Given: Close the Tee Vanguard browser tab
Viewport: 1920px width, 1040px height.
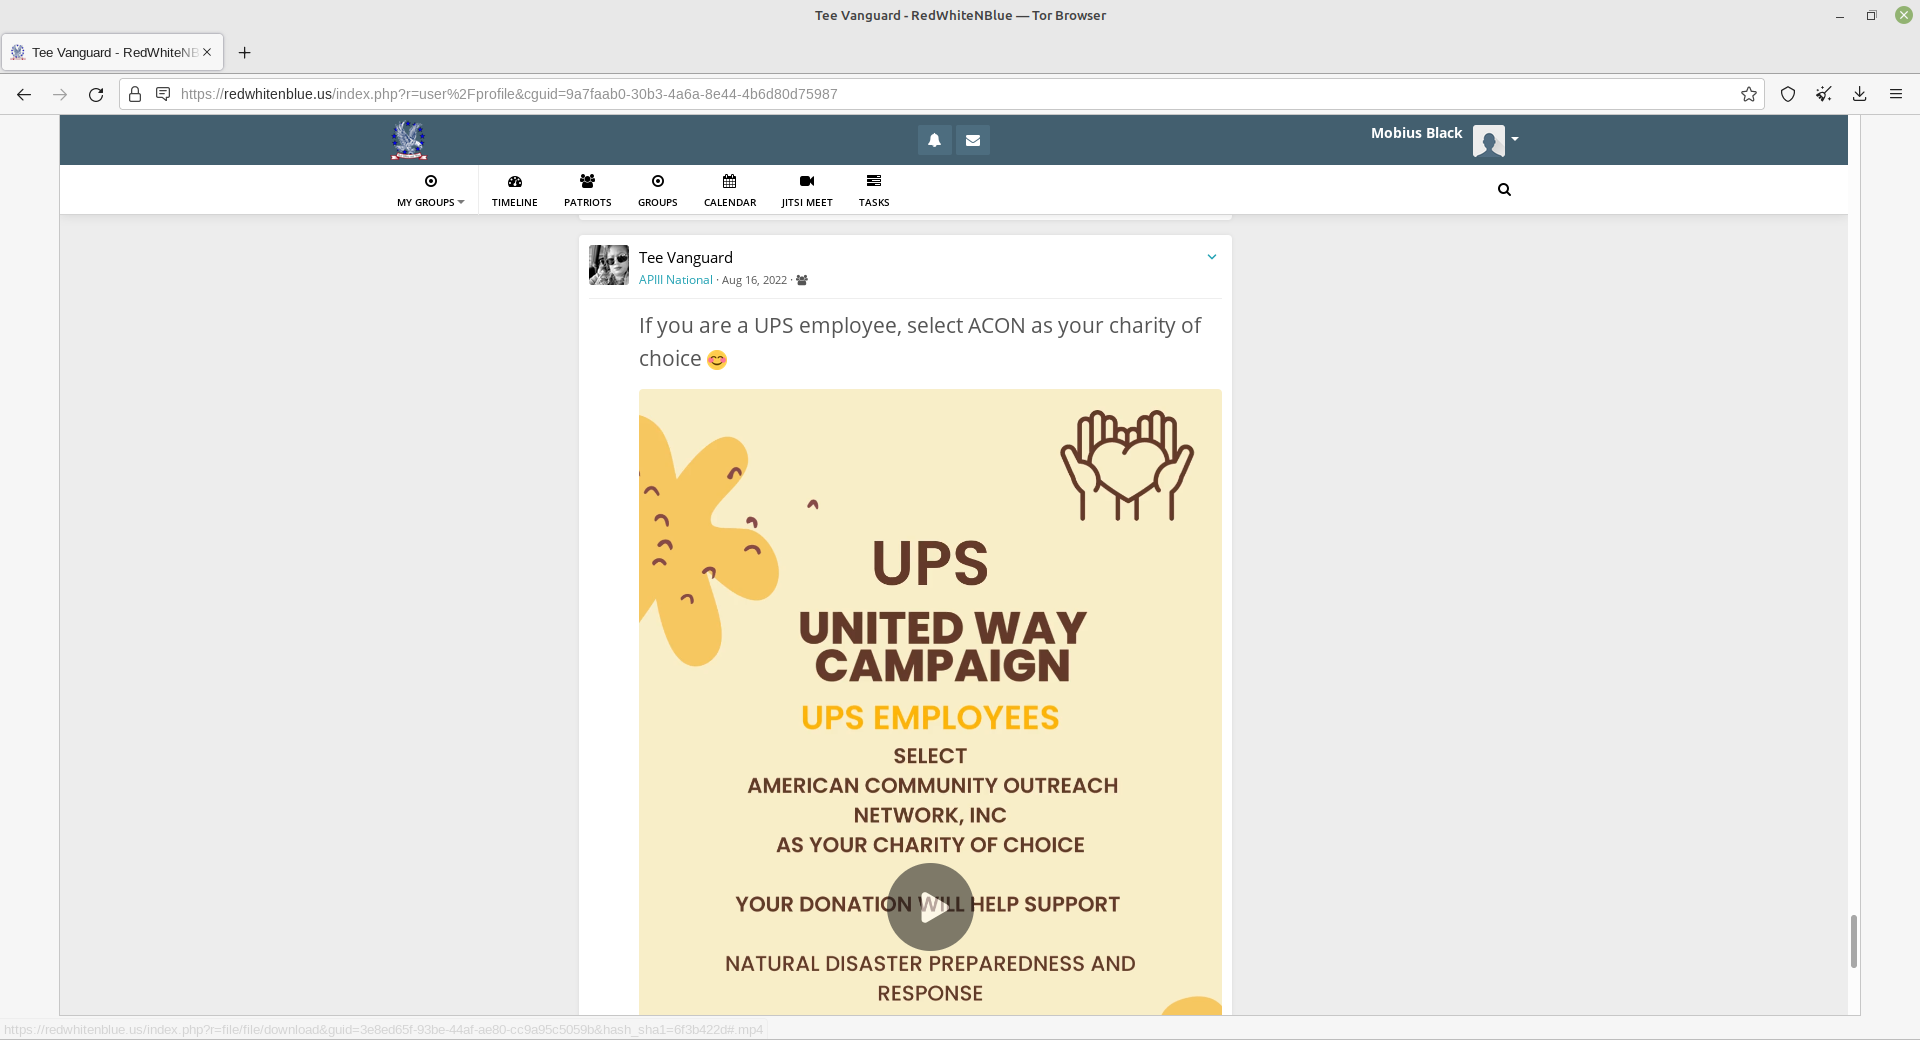Looking at the screenshot, I should click(207, 52).
